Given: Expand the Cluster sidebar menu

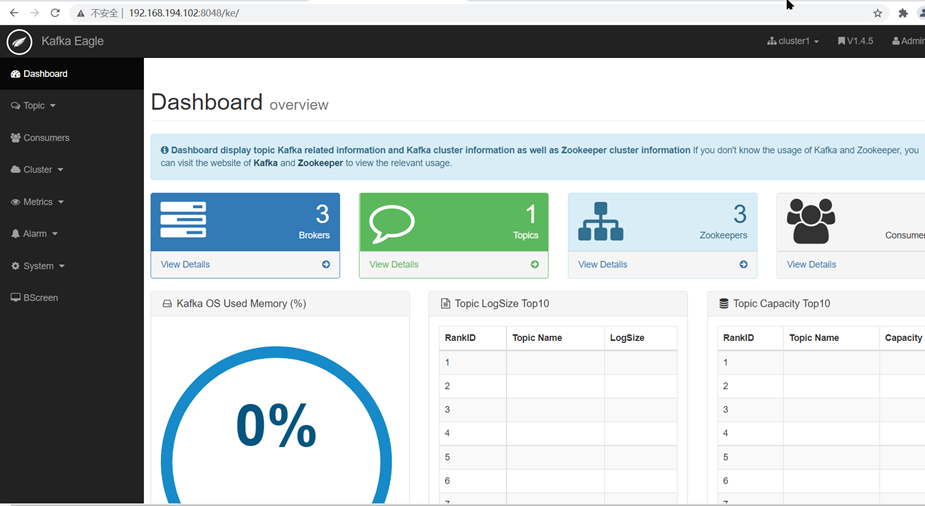Looking at the screenshot, I should pyautogui.click(x=72, y=169).
